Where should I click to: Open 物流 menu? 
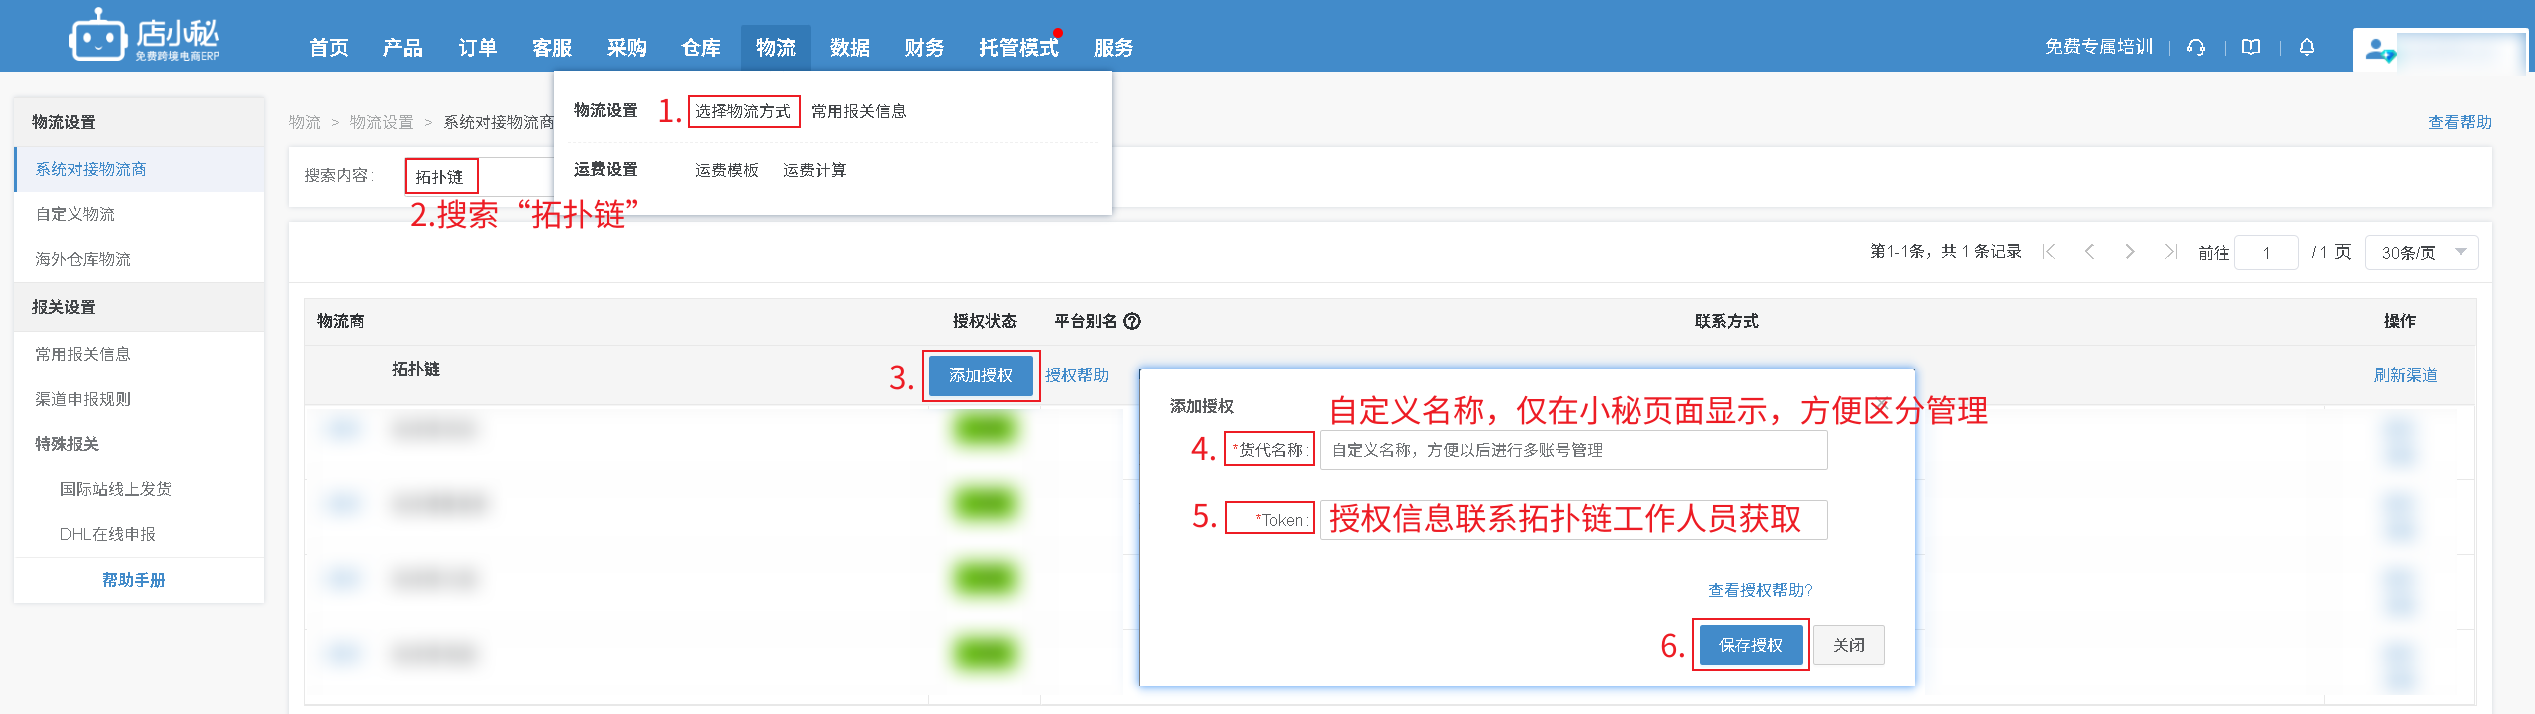(x=776, y=48)
